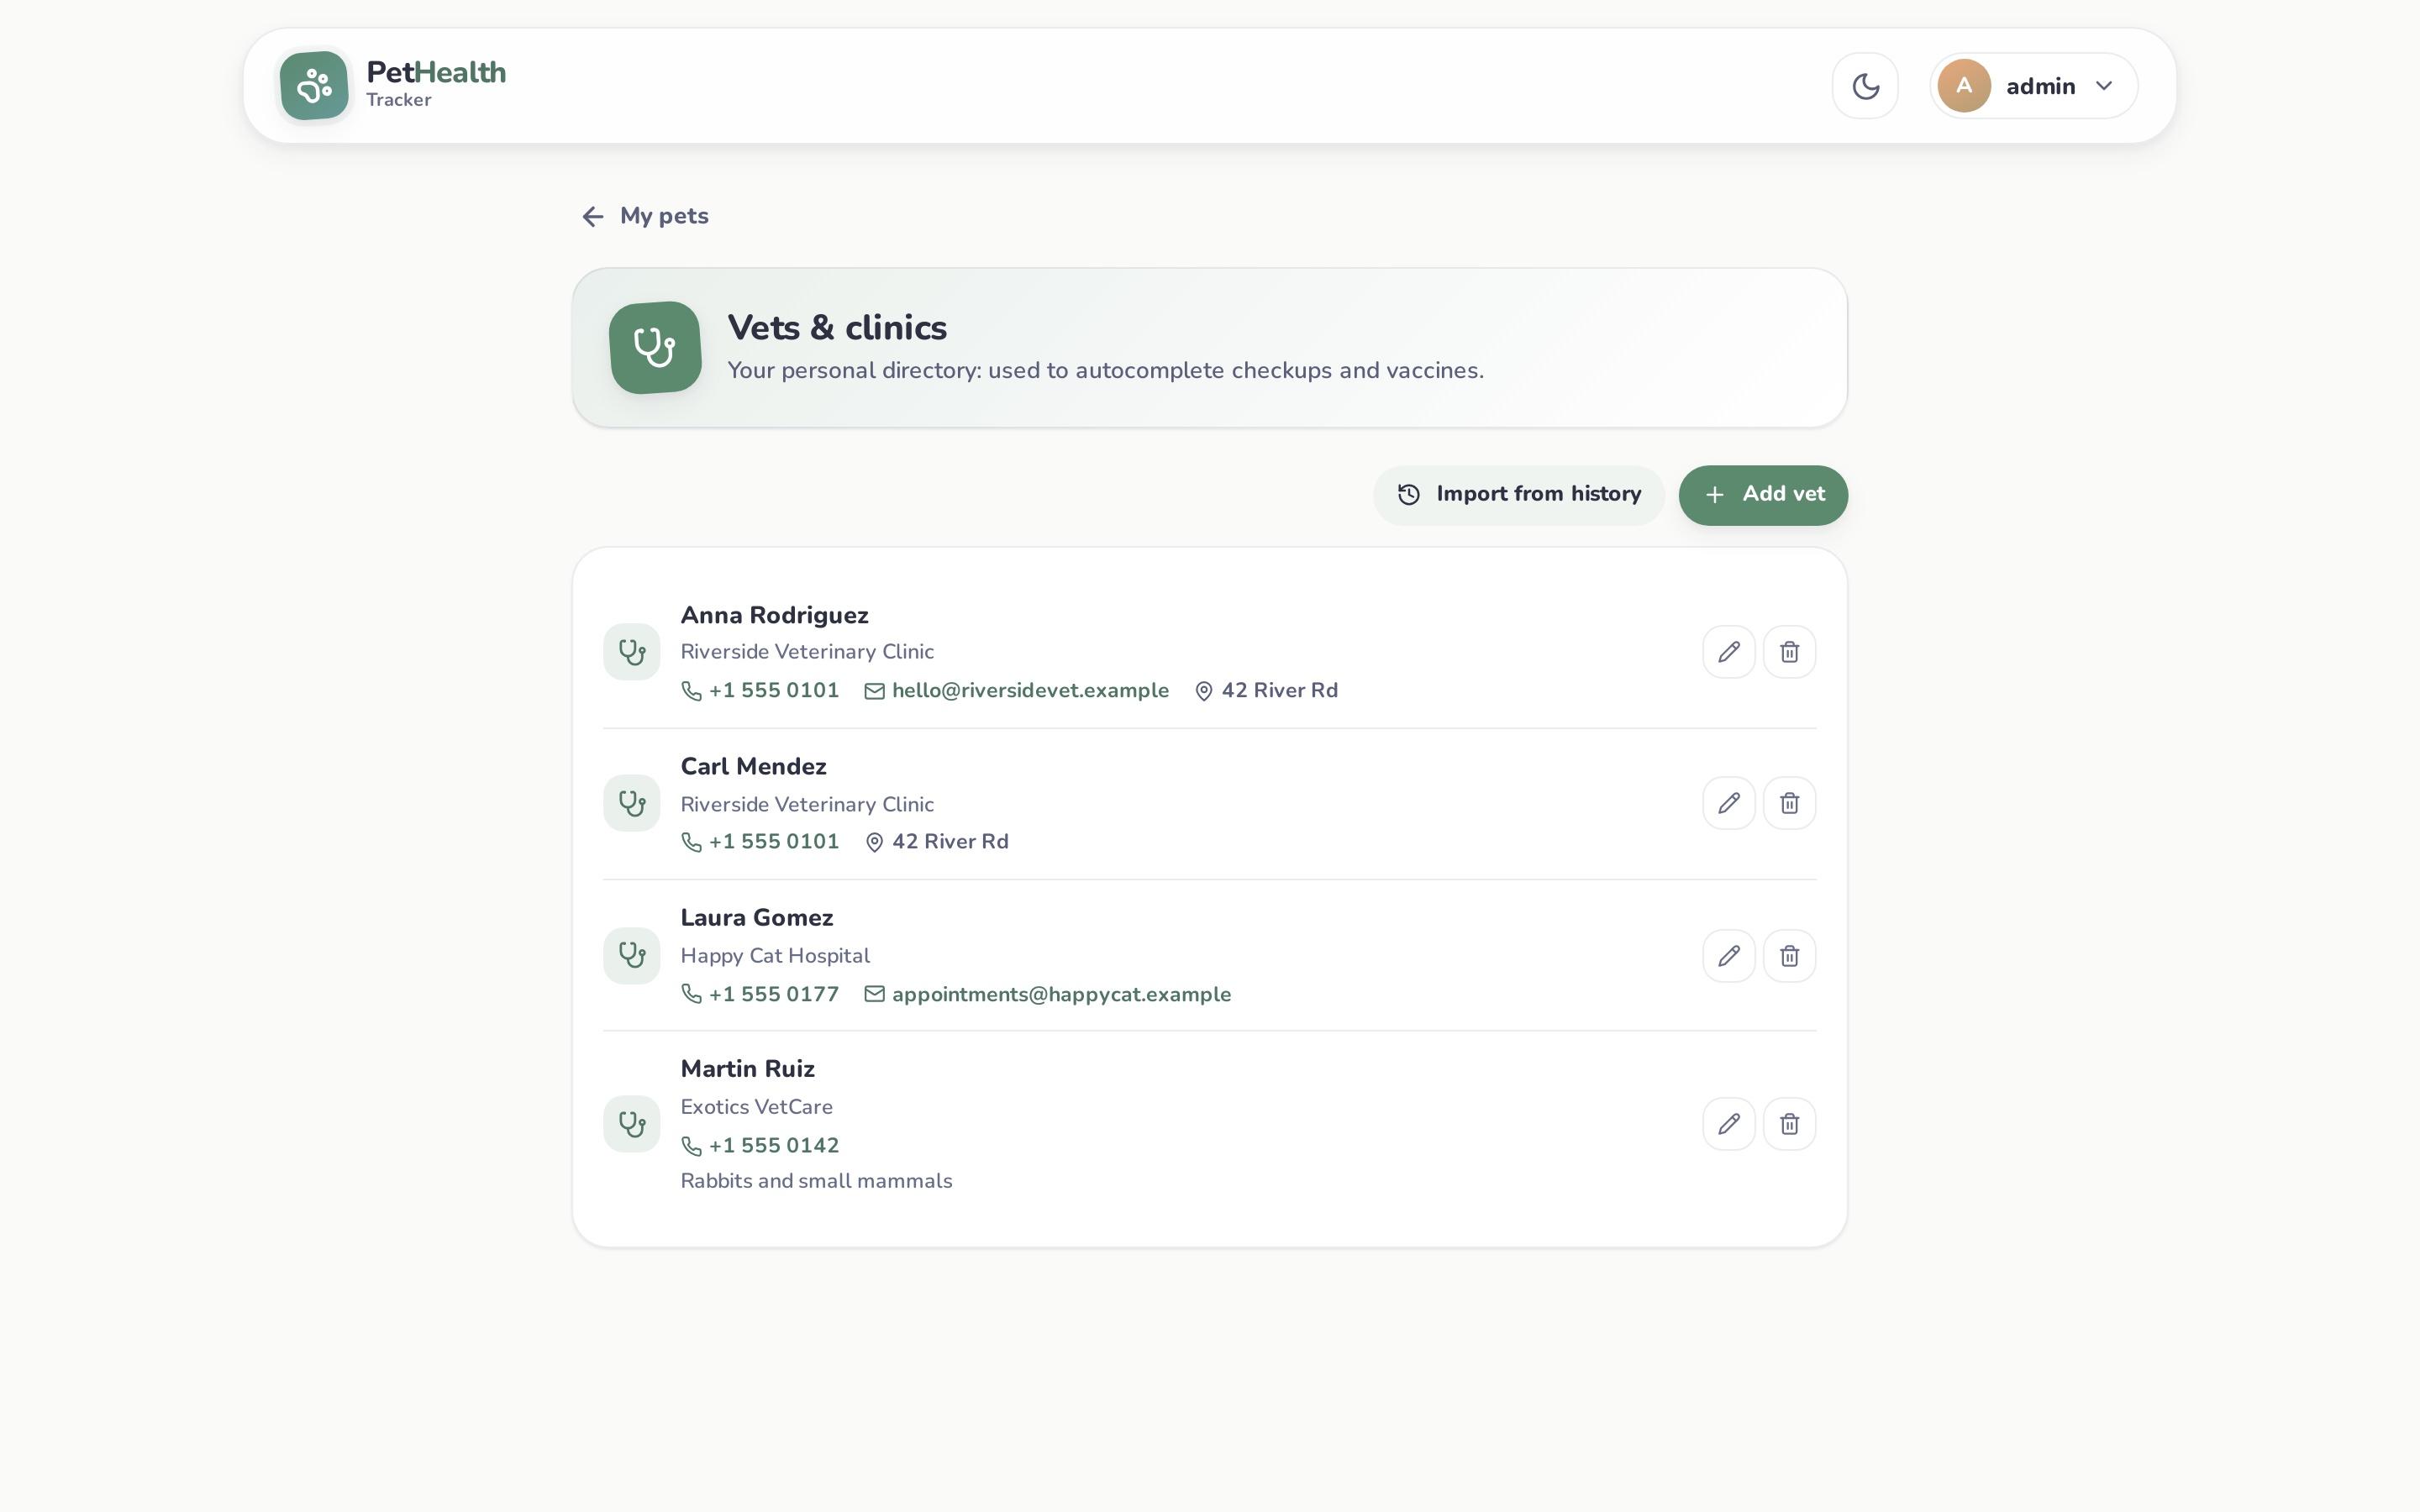Edit Anna Rodriguez entry
Viewport: 2420px width, 1512px height.
pyautogui.click(x=1729, y=652)
